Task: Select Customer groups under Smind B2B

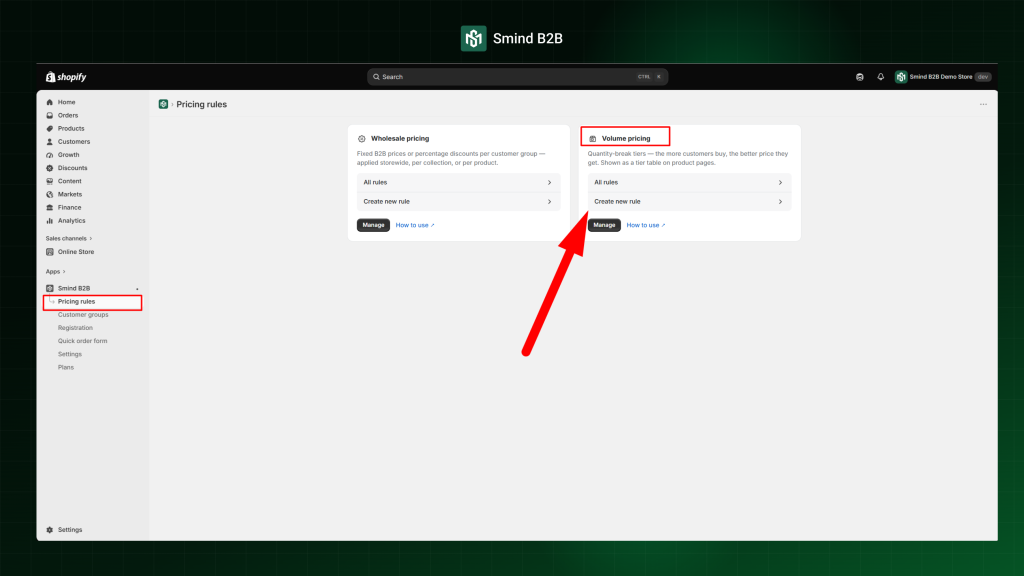Action: 83,315
